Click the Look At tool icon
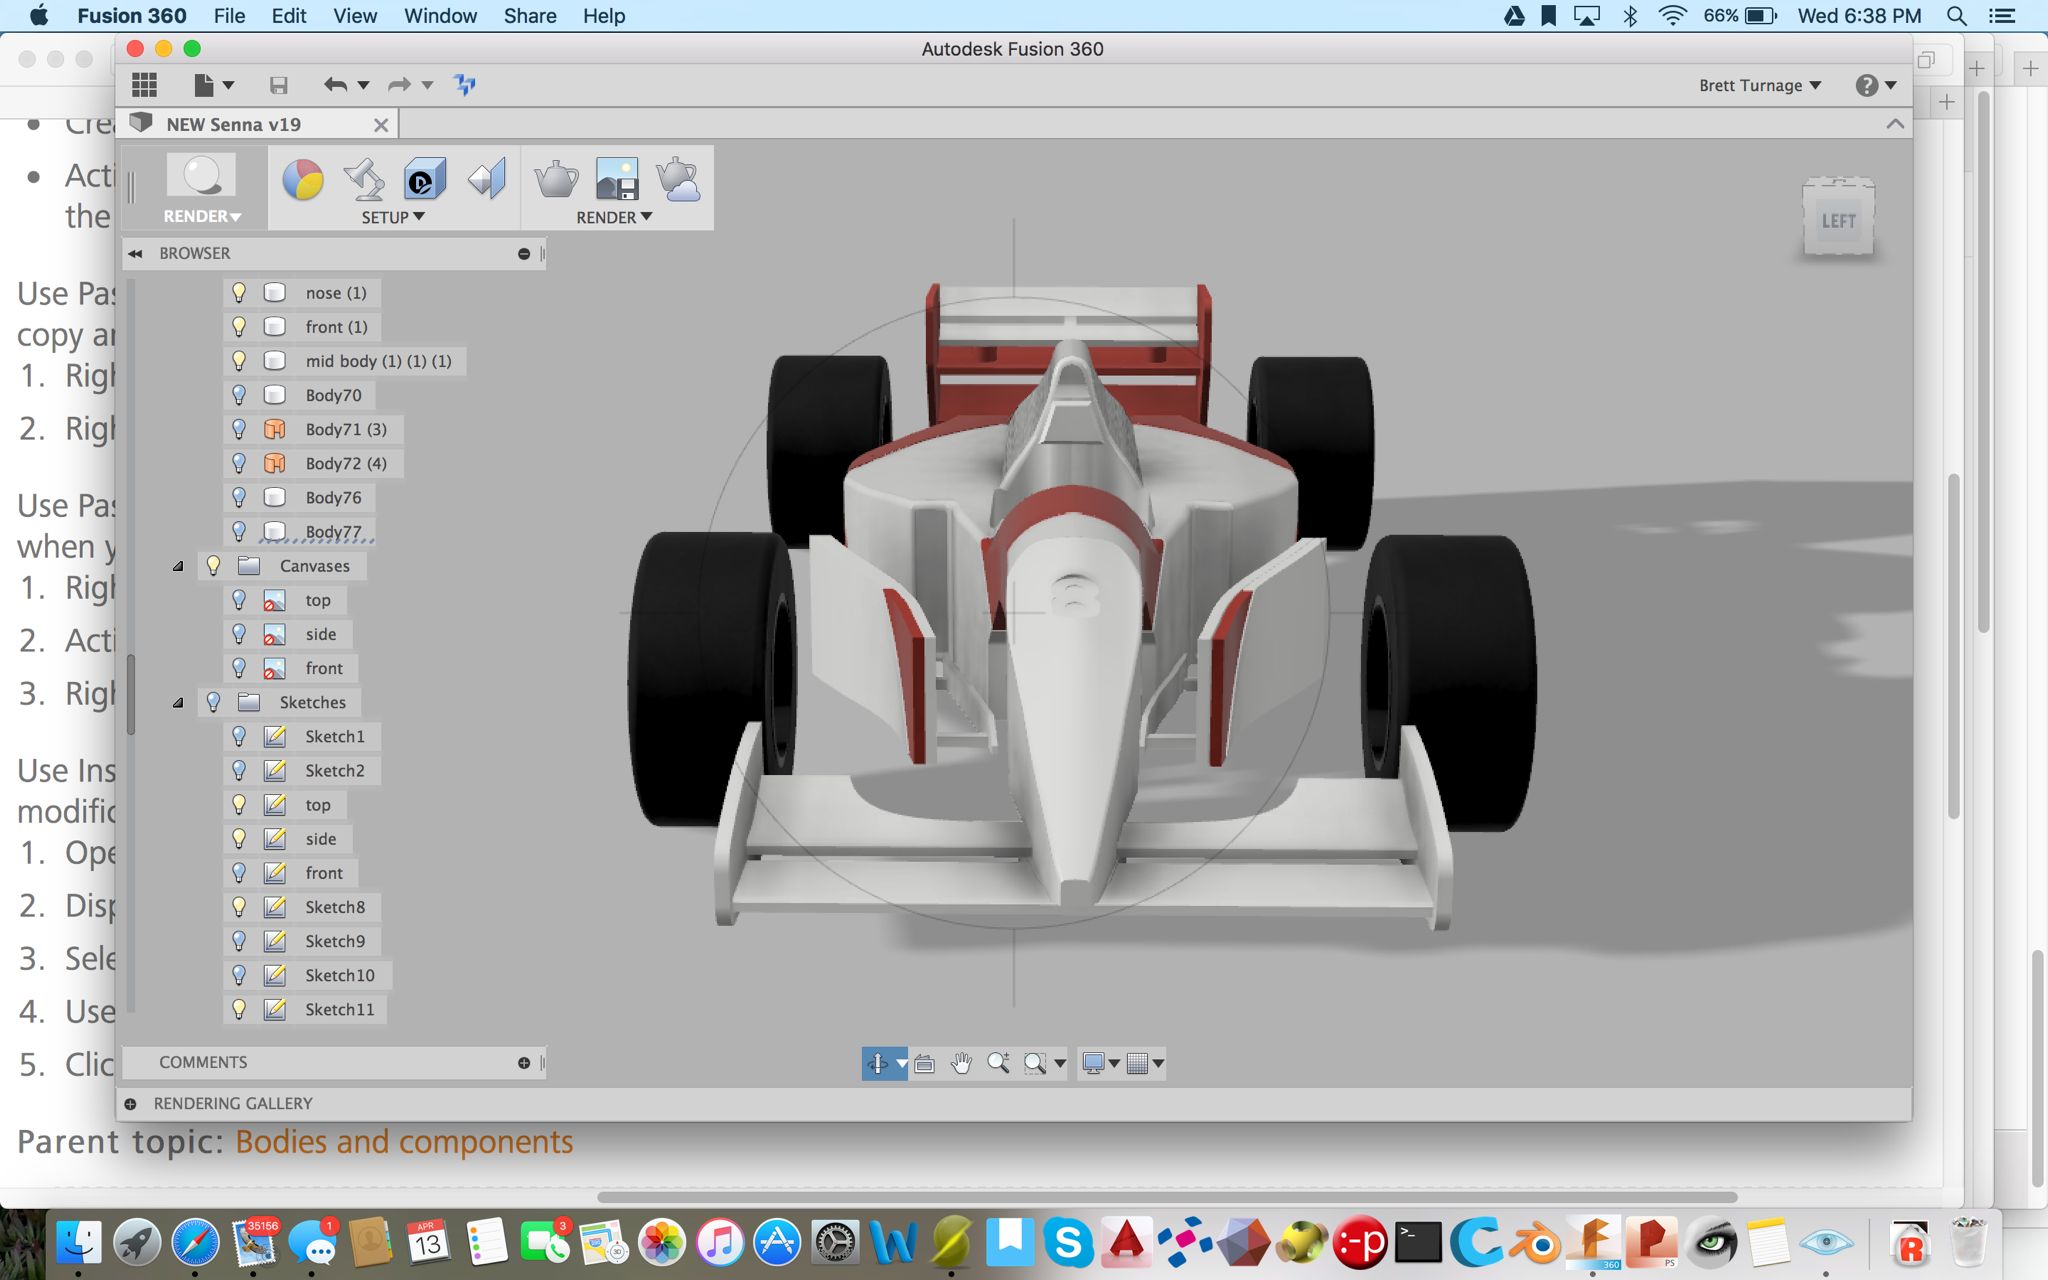 [925, 1064]
